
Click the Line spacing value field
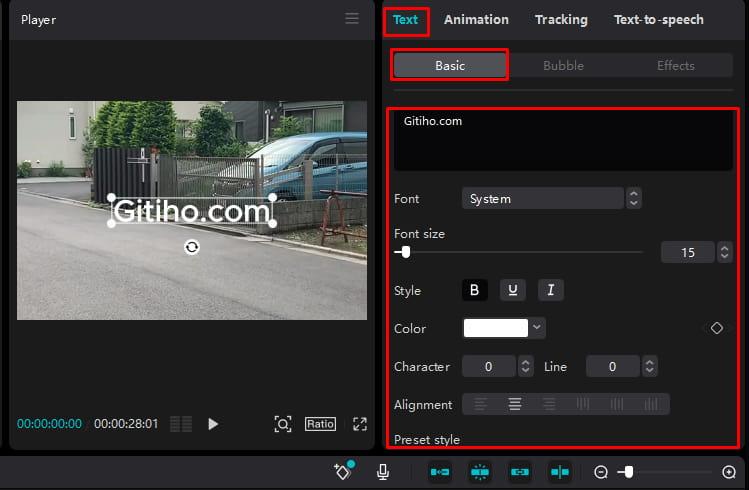click(612, 366)
